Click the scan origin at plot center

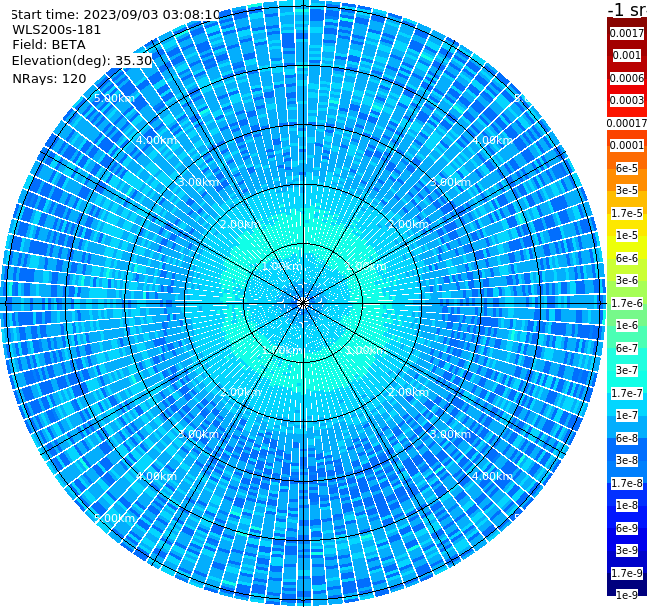303,304
